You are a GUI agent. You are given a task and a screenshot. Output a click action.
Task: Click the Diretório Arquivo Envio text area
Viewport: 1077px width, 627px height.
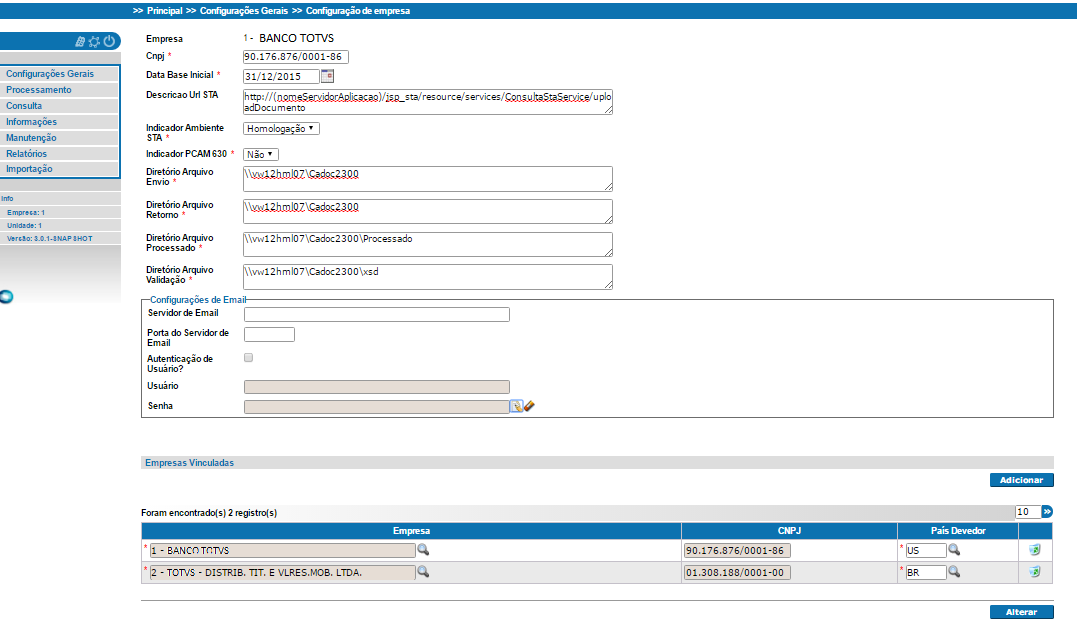coord(428,179)
